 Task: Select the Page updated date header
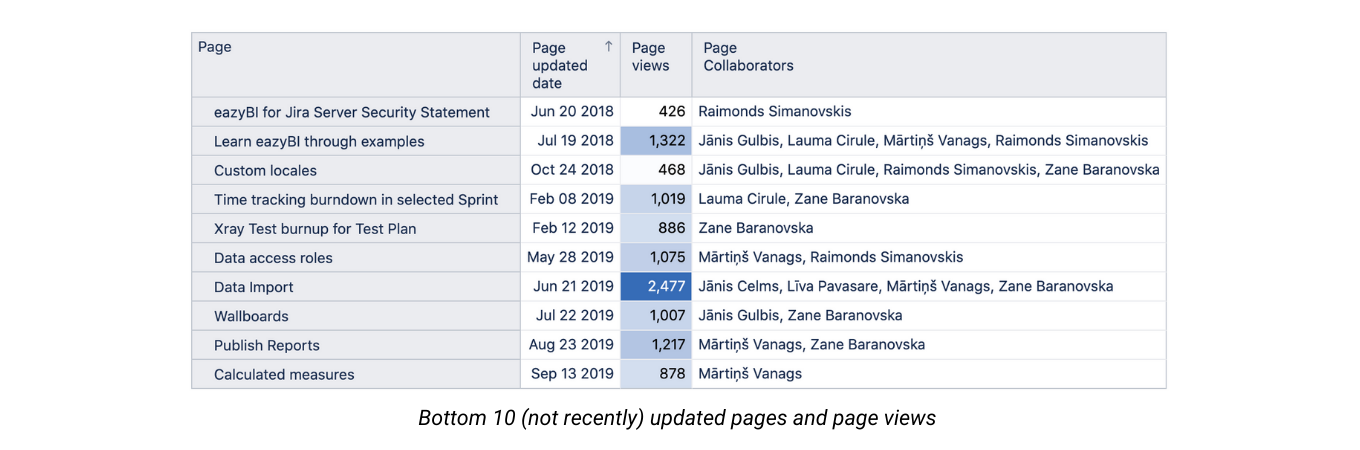click(x=559, y=65)
